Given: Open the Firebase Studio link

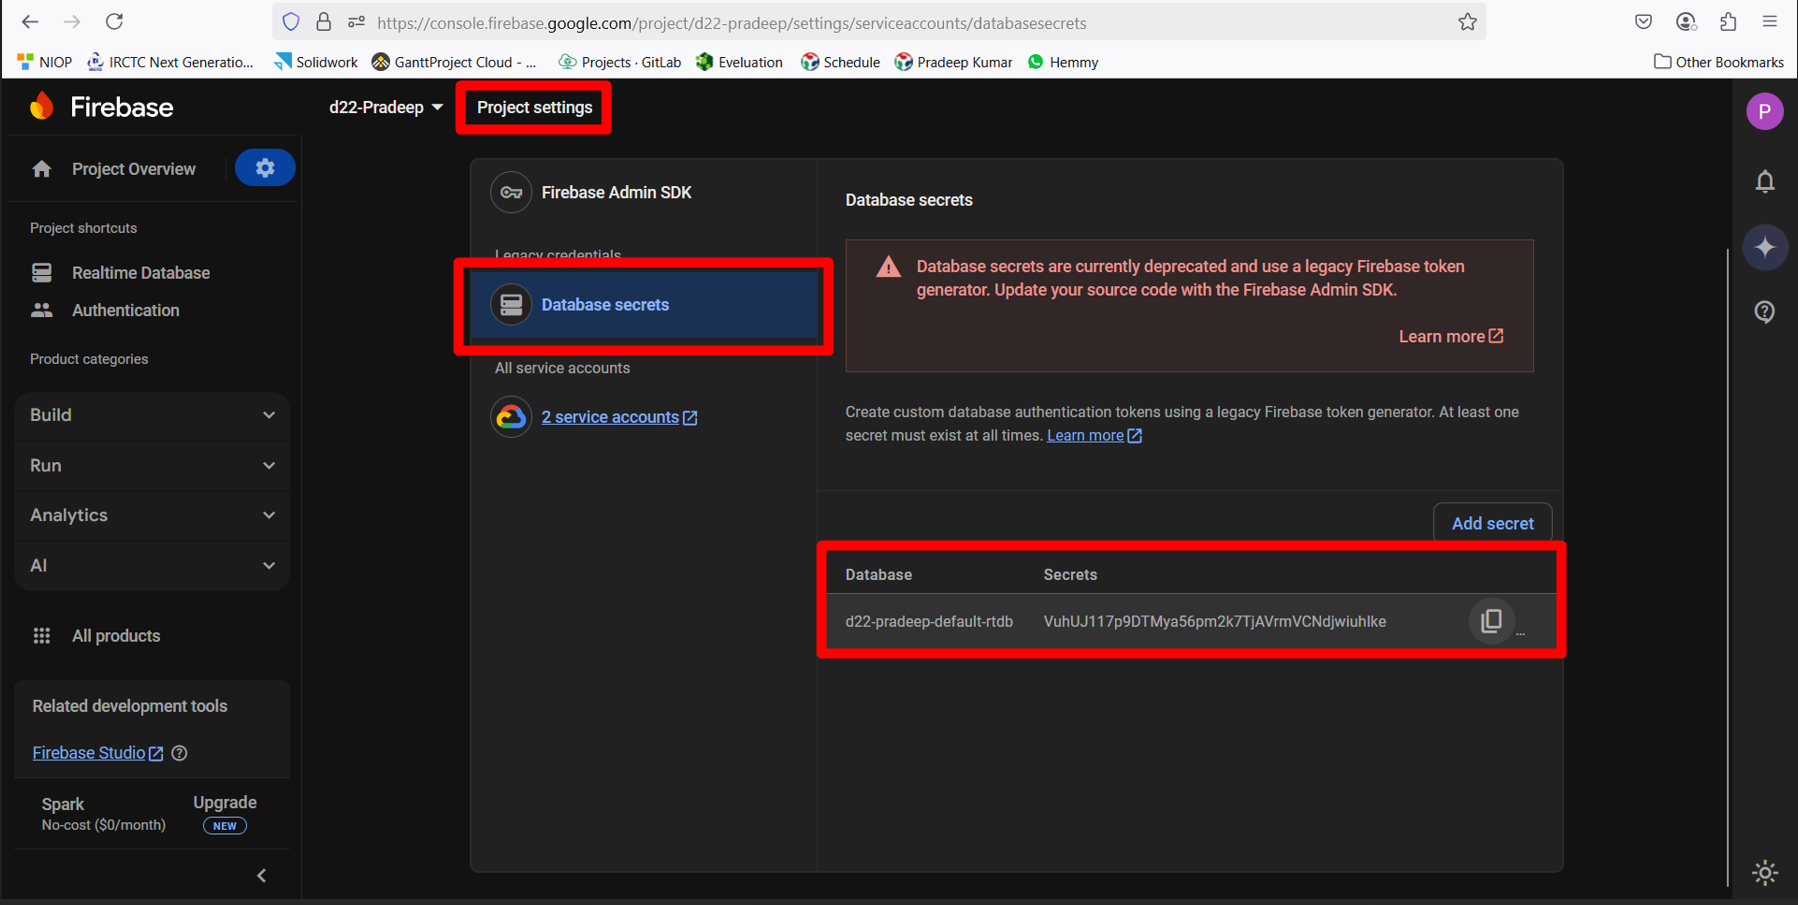Looking at the screenshot, I should pos(97,753).
